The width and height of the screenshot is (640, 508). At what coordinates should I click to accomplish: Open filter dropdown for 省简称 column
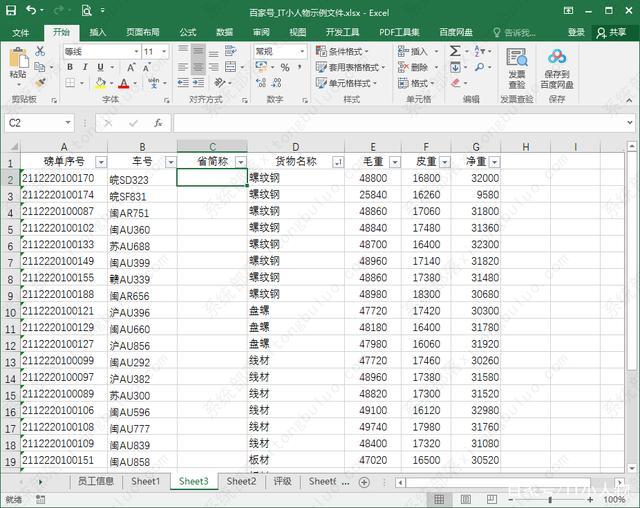click(x=241, y=162)
